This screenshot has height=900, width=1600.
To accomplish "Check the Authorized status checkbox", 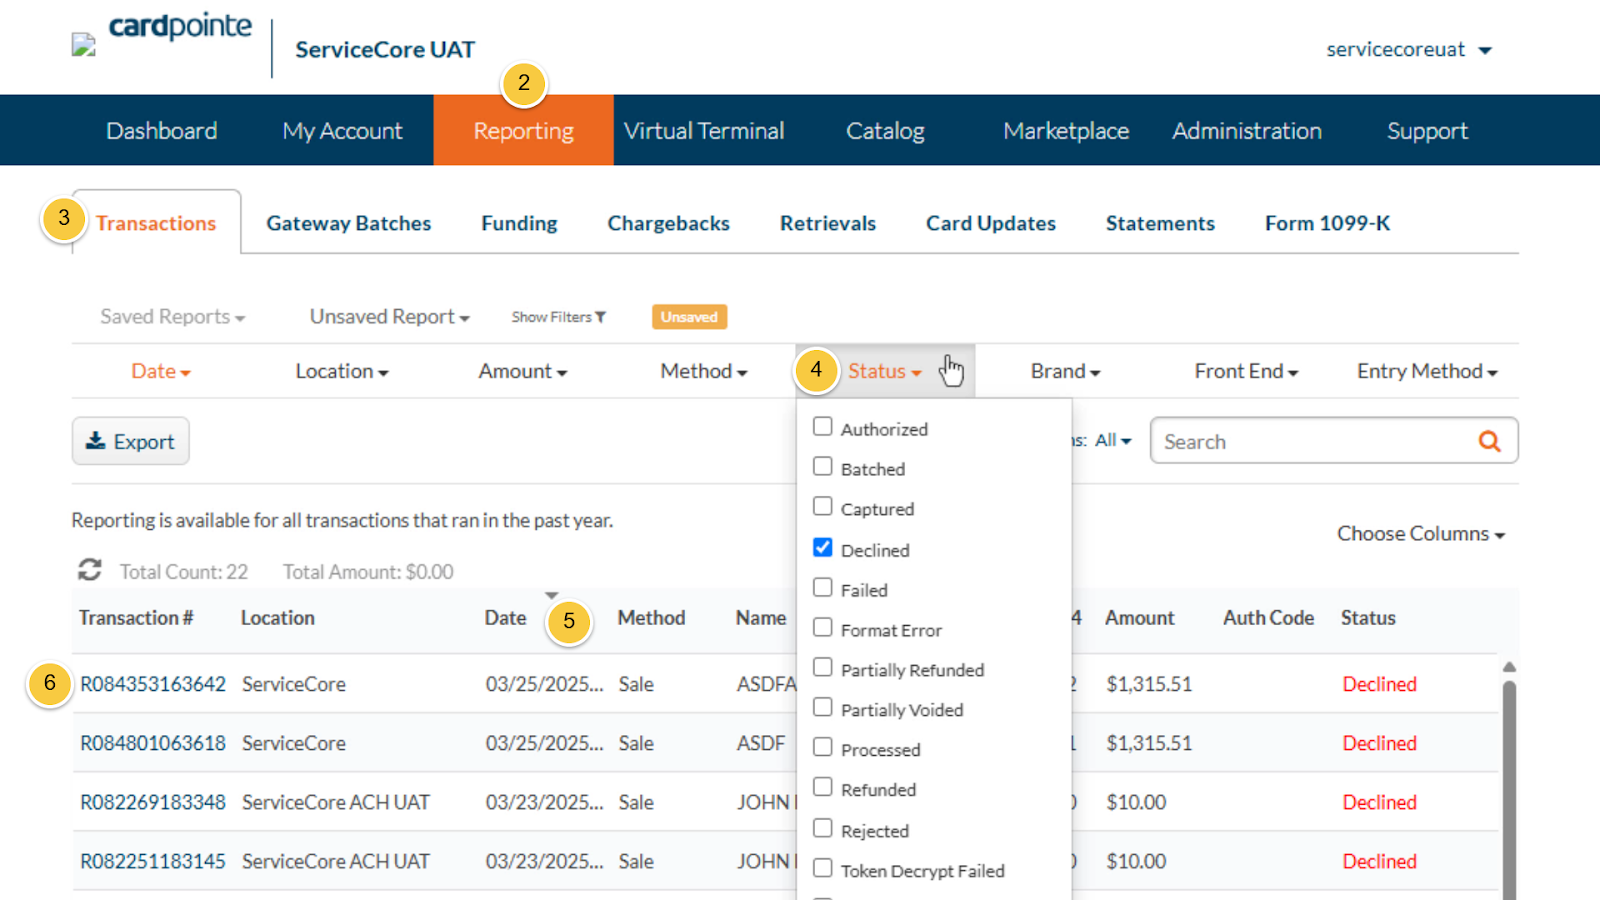I will (x=822, y=427).
